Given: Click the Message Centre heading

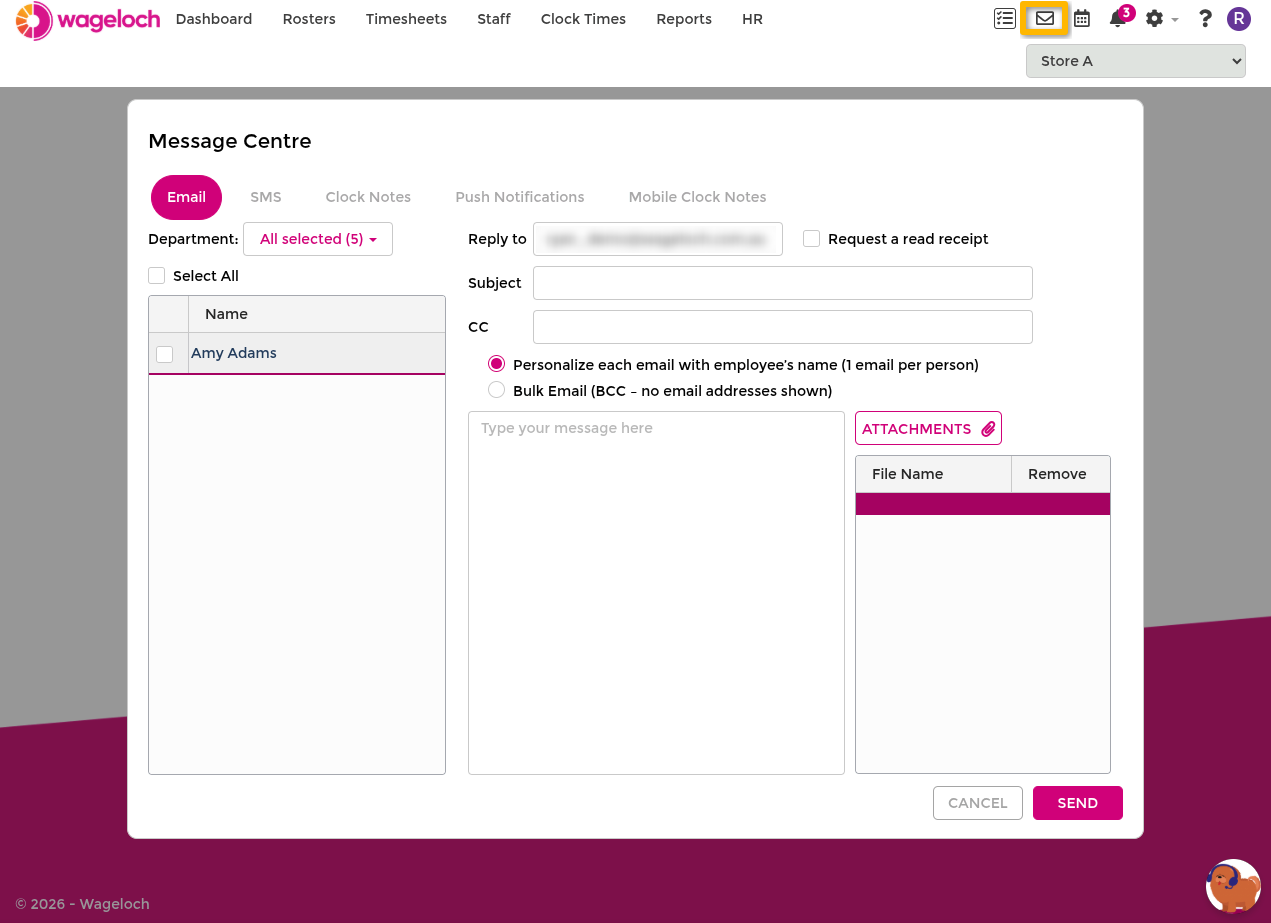Looking at the screenshot, I should pyautogui.click(x=230, y=141).
